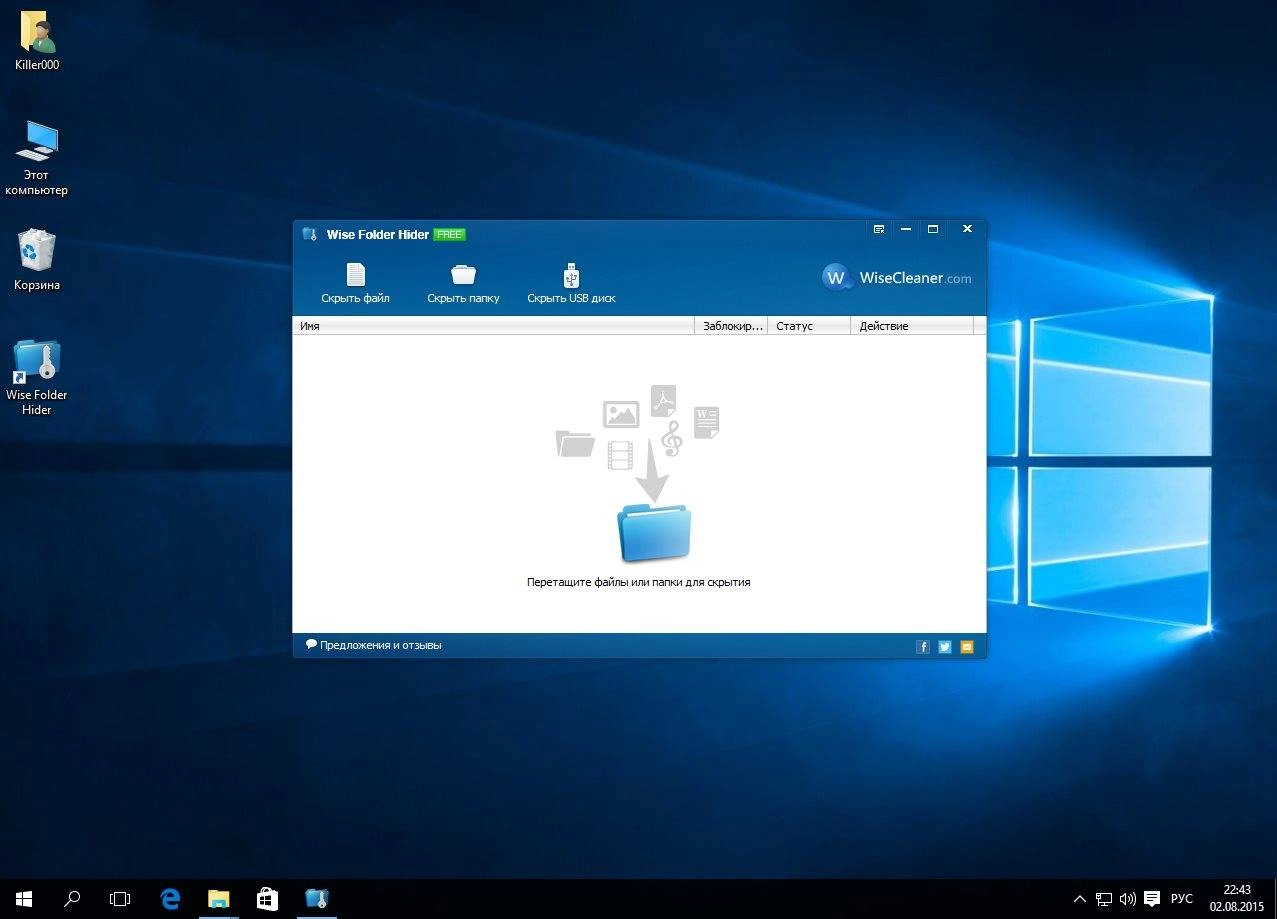Minimize the Wise Folder Hider window

pos(906,229)
